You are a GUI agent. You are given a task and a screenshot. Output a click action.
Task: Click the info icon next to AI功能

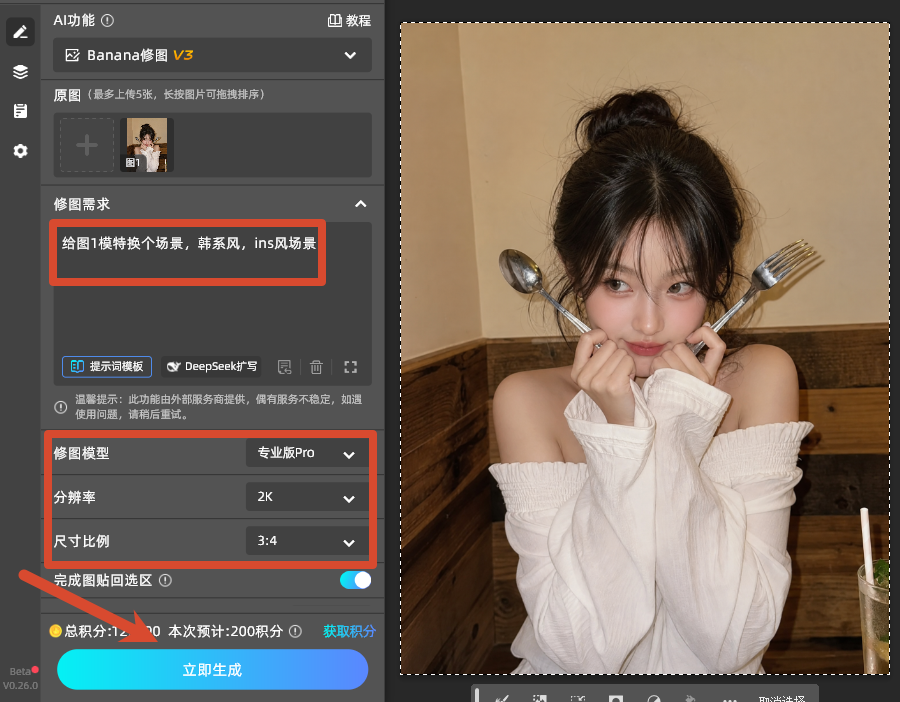(x=107, y=21)
